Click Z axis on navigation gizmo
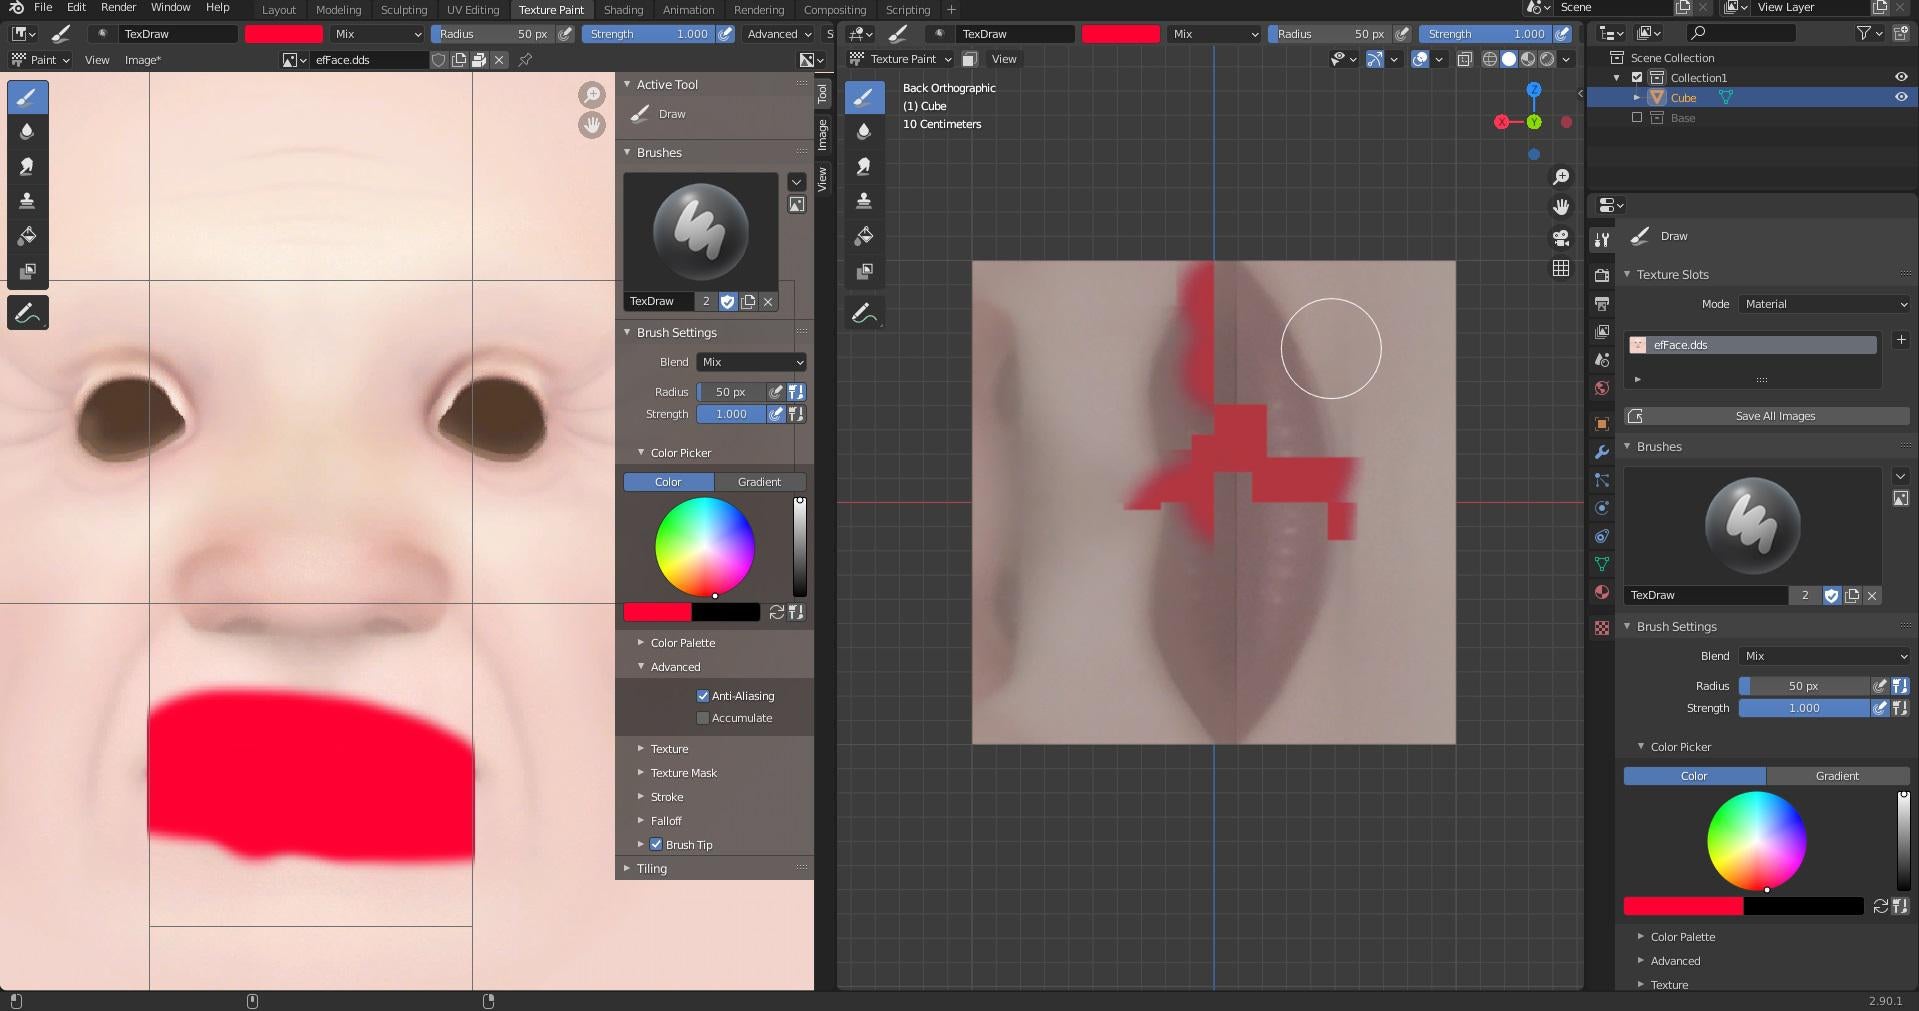 coord(1534,90)
